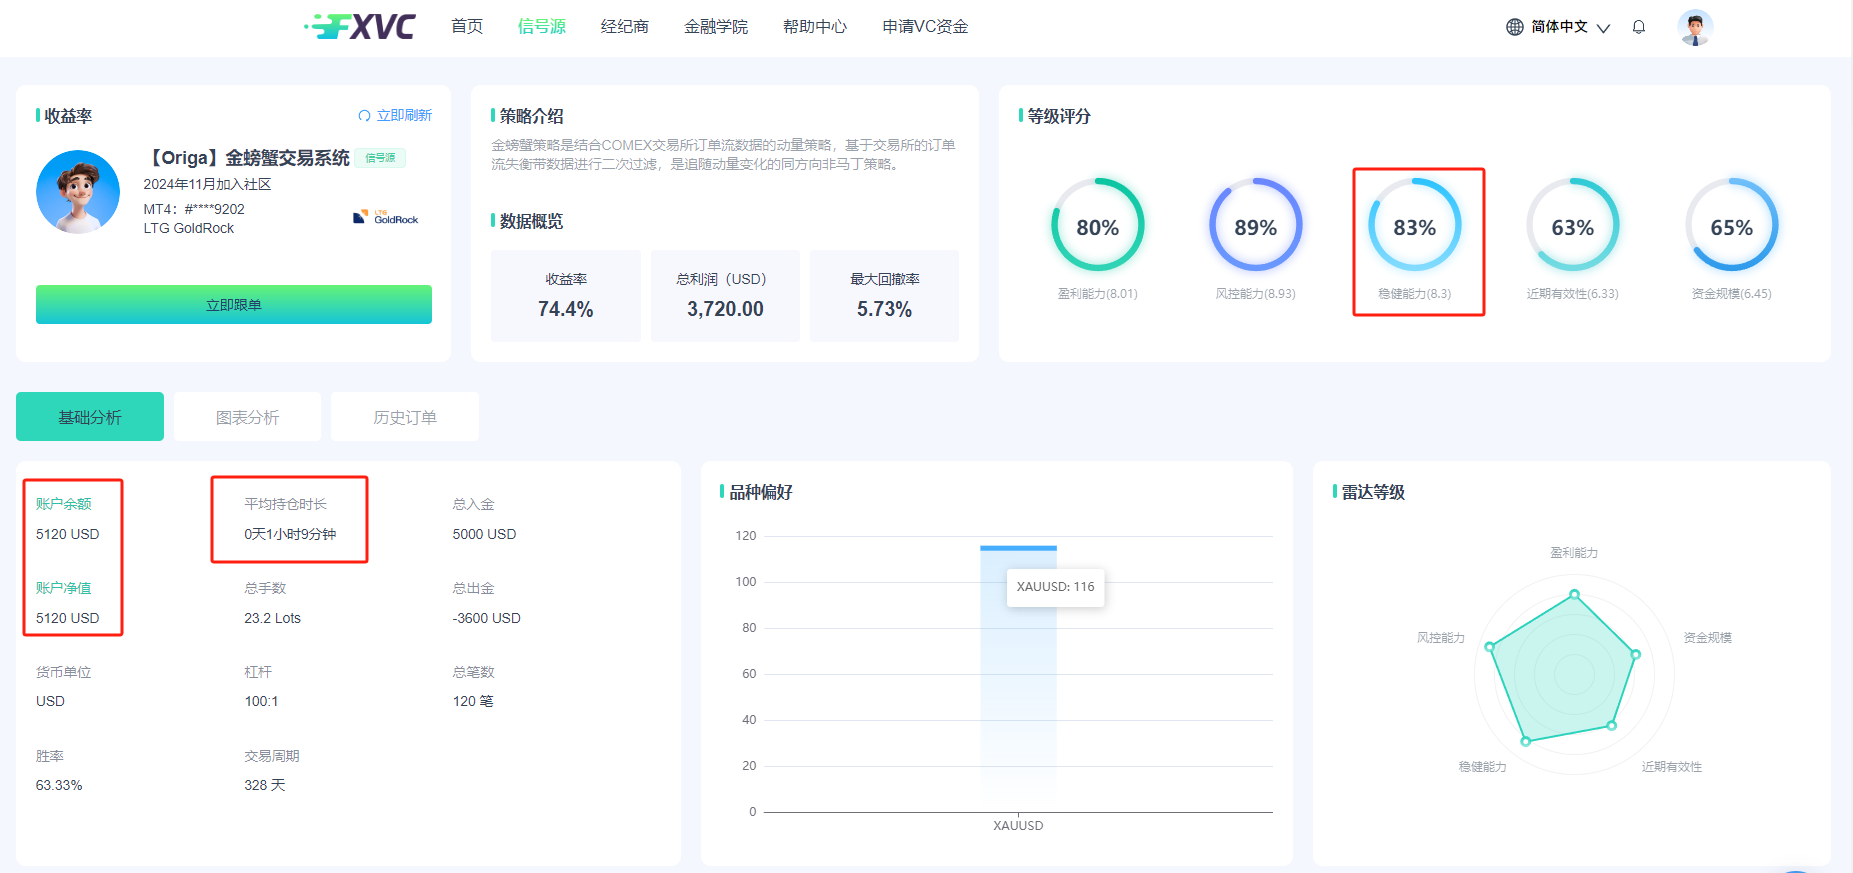Click the 80% 盈利能力 gauge
The height and width of the screenshot is (873, 1853).
pyautogui.click(x=1097, y=225)
